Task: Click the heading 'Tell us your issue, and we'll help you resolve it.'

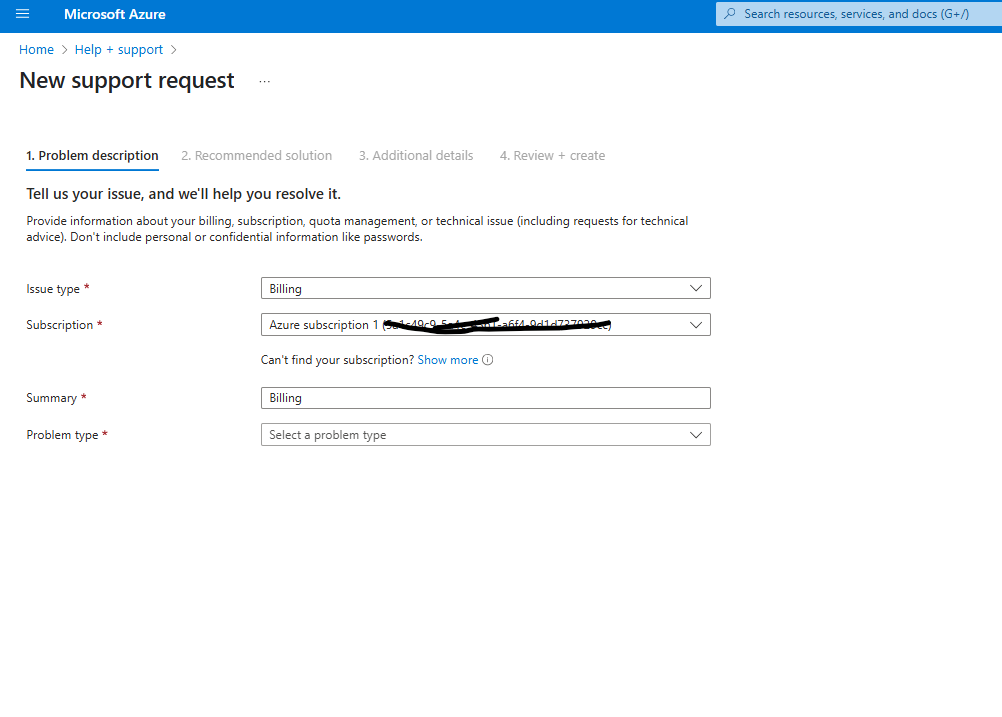Action: pos(183,194)
